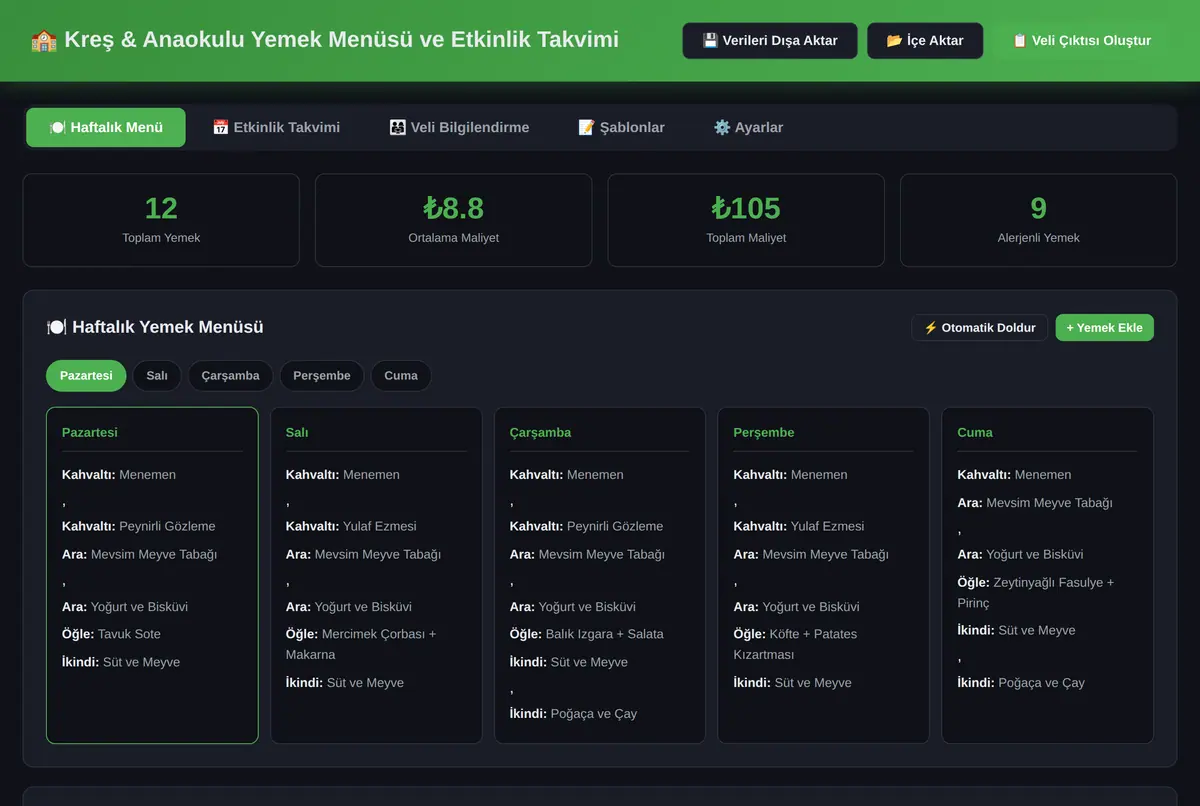Click Peynirli Gözleme in the Çarşamba card

pyautogui.click(x=615, y=526)
